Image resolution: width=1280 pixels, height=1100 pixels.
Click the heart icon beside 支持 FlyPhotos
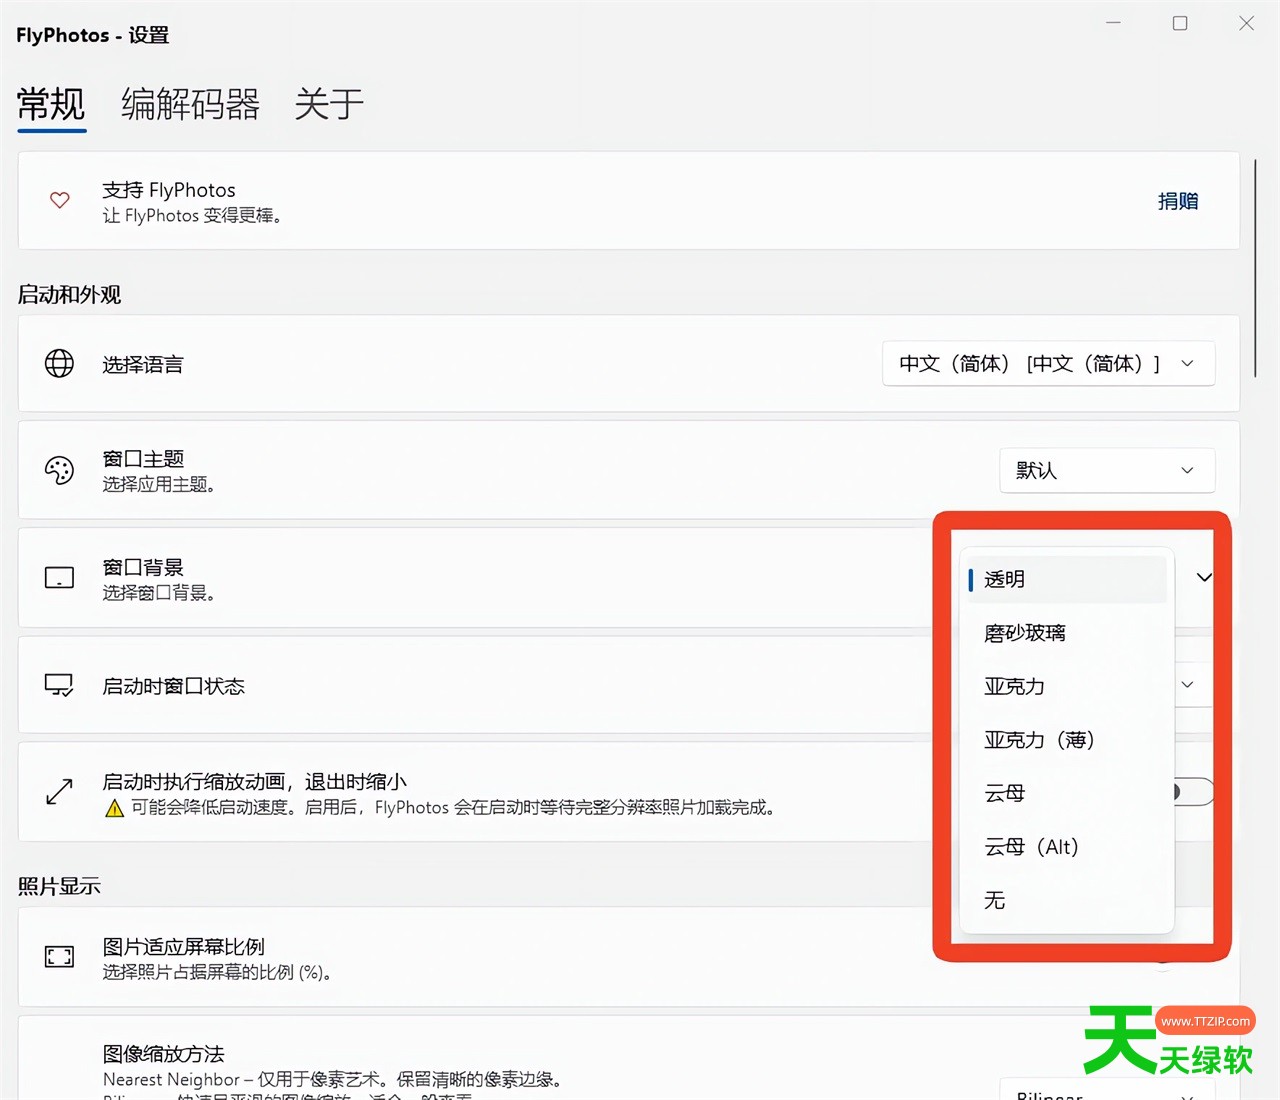coord(60,200)
